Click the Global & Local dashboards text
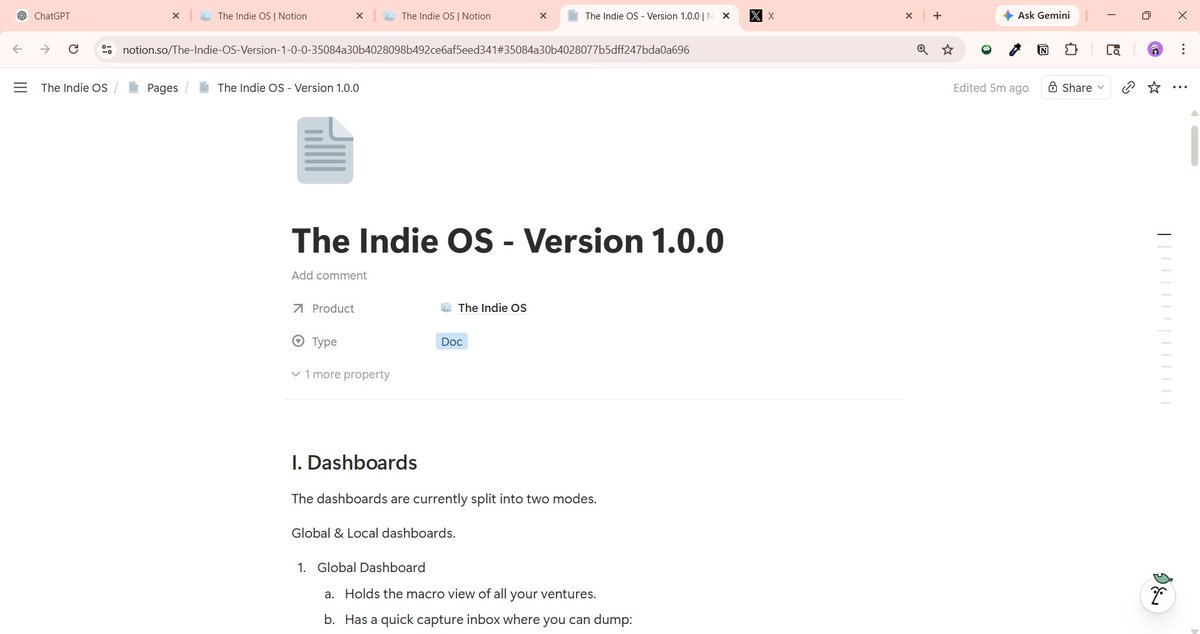 tap(373, 533)
